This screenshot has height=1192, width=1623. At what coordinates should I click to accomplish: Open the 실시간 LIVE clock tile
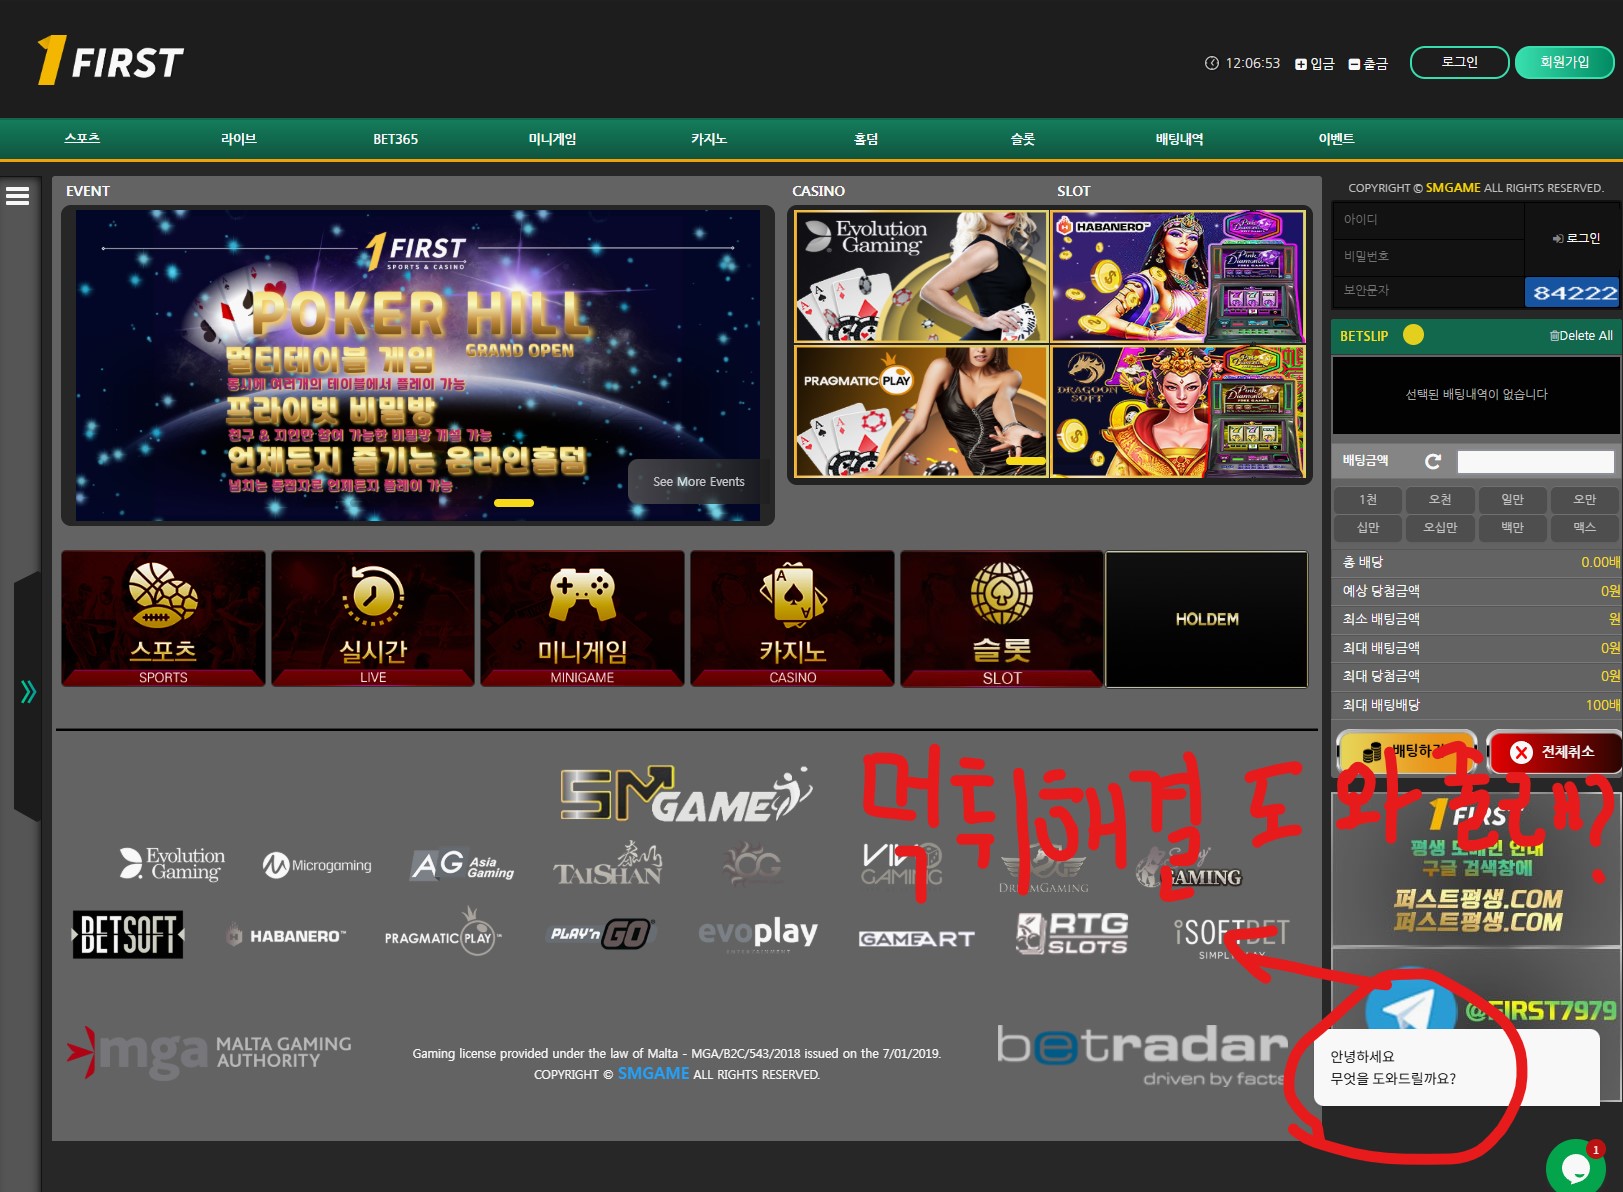pyautogui.click(x=373, y=618)
